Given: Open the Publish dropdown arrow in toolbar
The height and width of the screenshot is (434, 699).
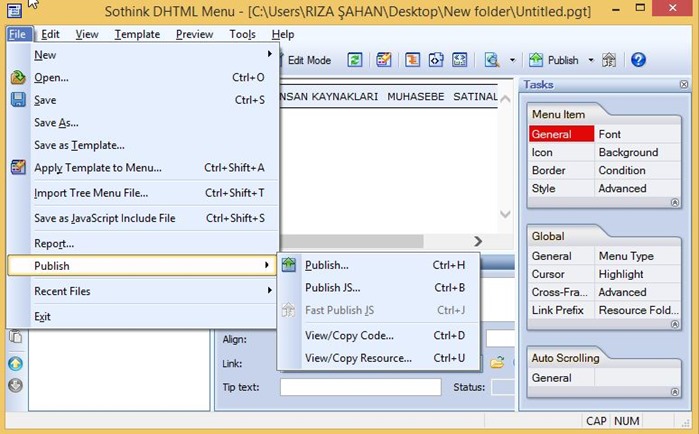Looking at the screenshot, I should (x=591, y=60).
